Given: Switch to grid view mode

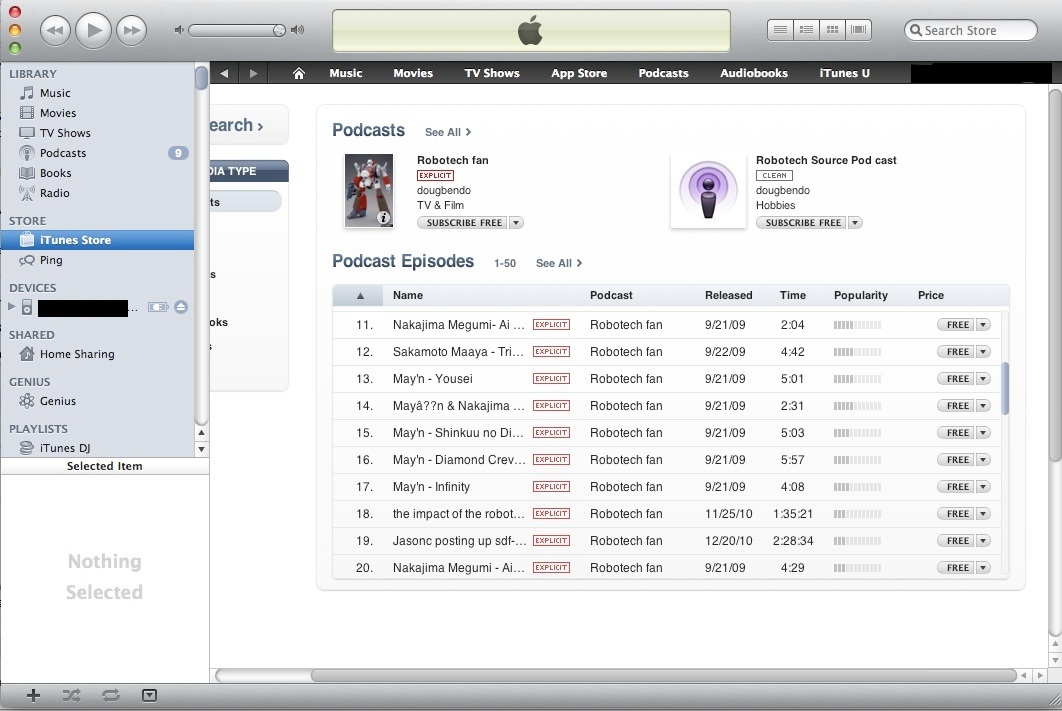Looking at the screenshot, I should pos(832,30).
